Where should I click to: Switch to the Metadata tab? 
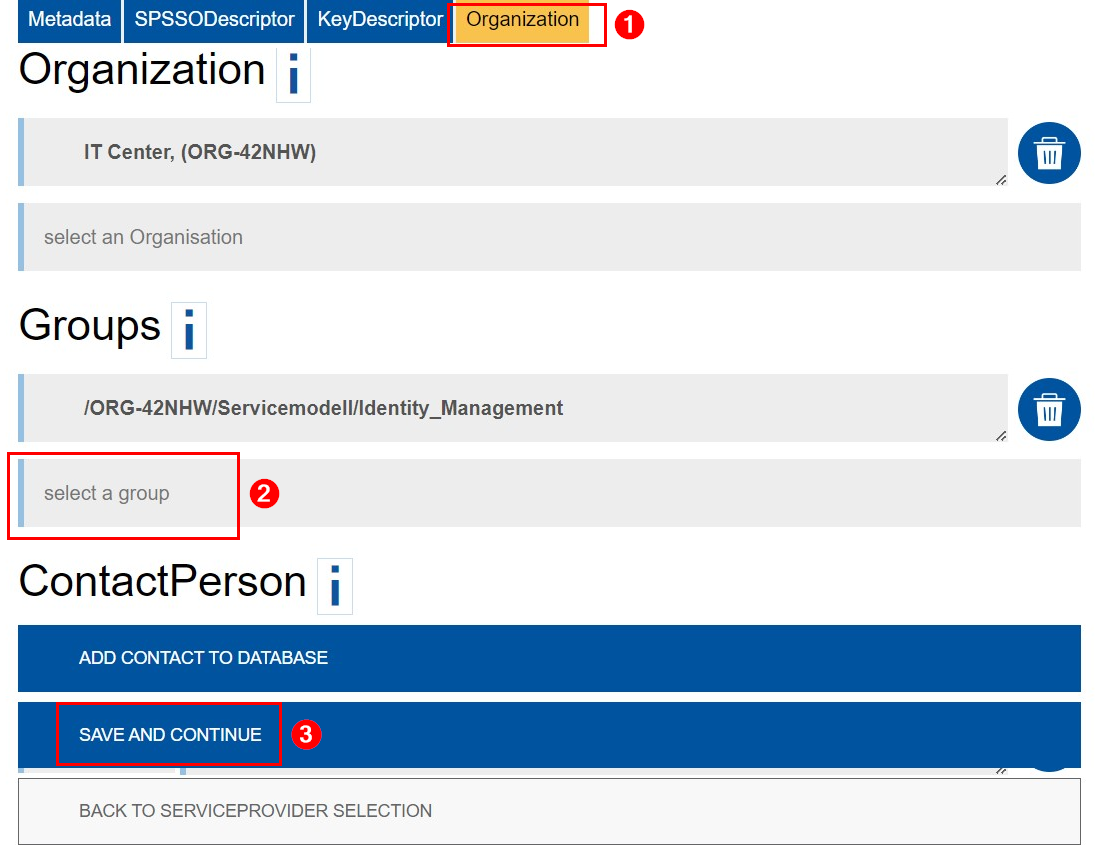tap(68, 19)
